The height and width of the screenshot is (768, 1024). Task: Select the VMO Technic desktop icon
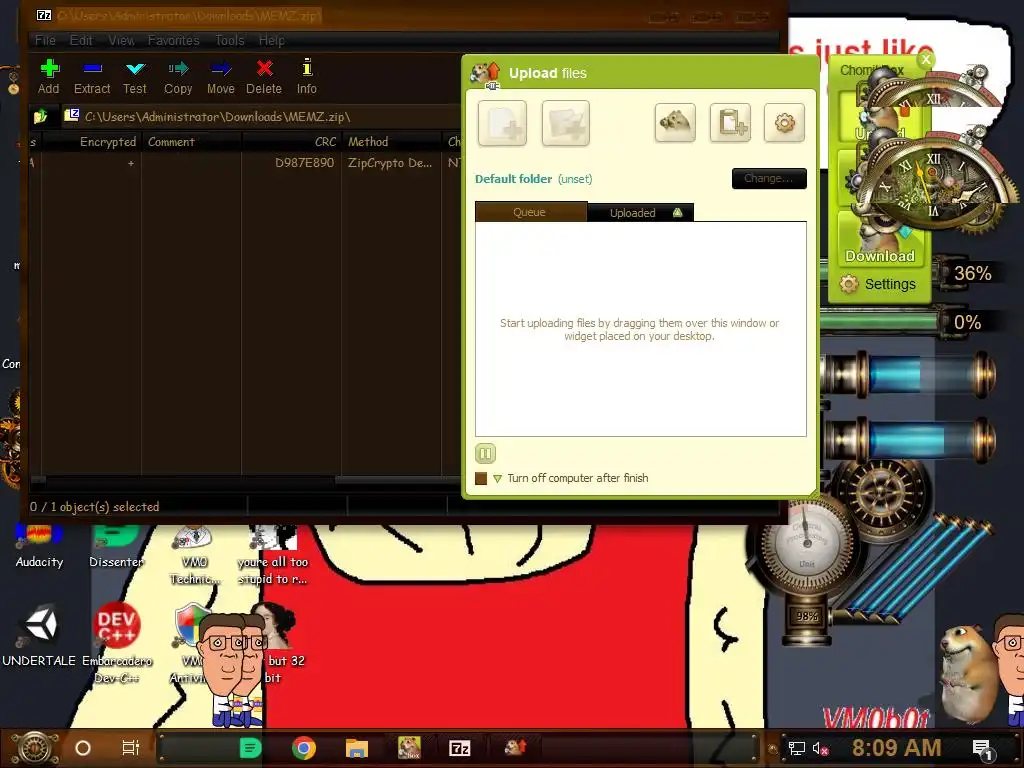click(195, 555)
